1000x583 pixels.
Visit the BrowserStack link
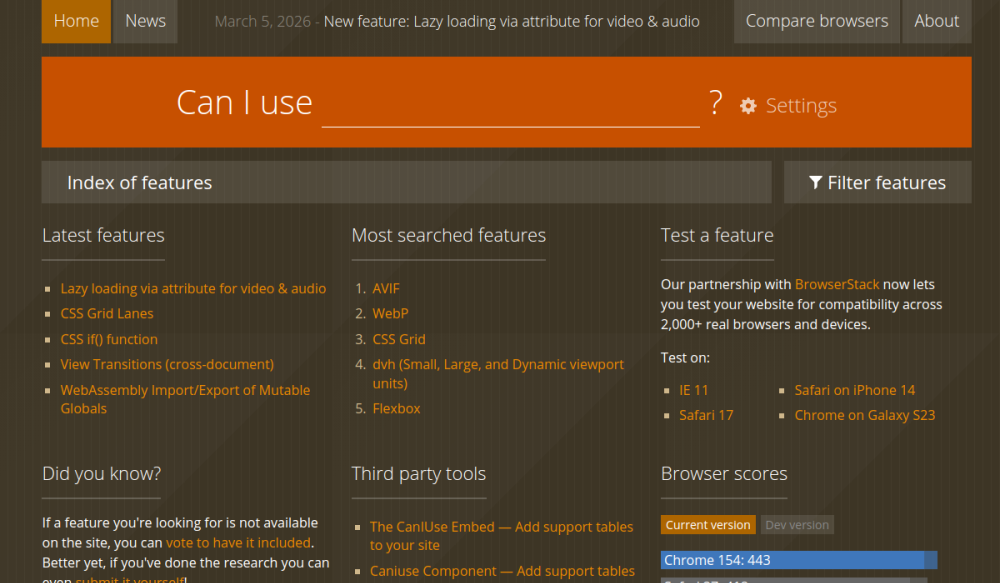pos(837,284)
